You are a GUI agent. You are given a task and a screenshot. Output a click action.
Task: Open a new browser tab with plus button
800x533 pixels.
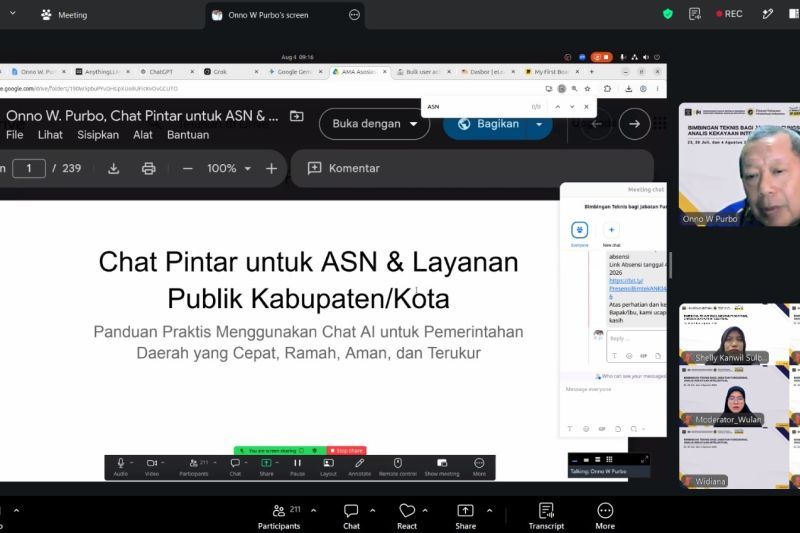592,72
